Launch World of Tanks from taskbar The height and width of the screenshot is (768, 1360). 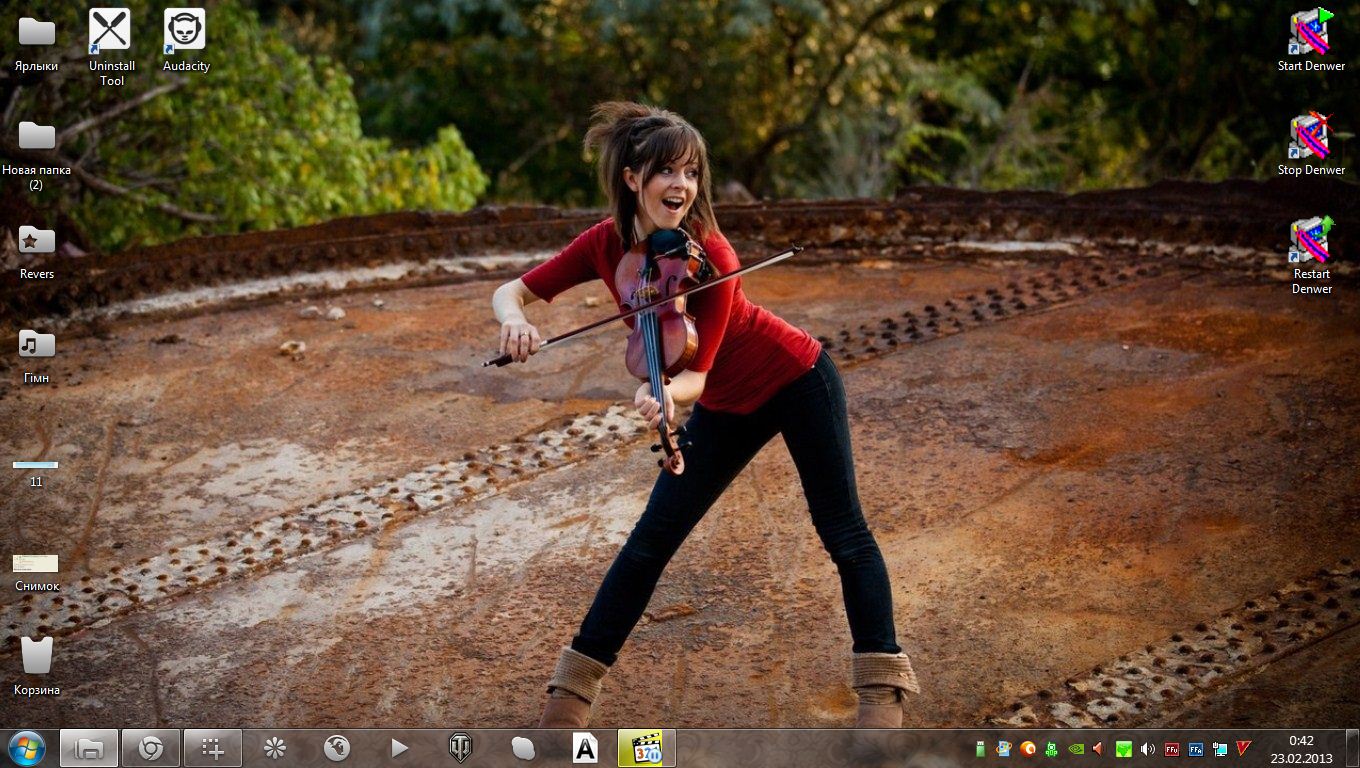460,747
